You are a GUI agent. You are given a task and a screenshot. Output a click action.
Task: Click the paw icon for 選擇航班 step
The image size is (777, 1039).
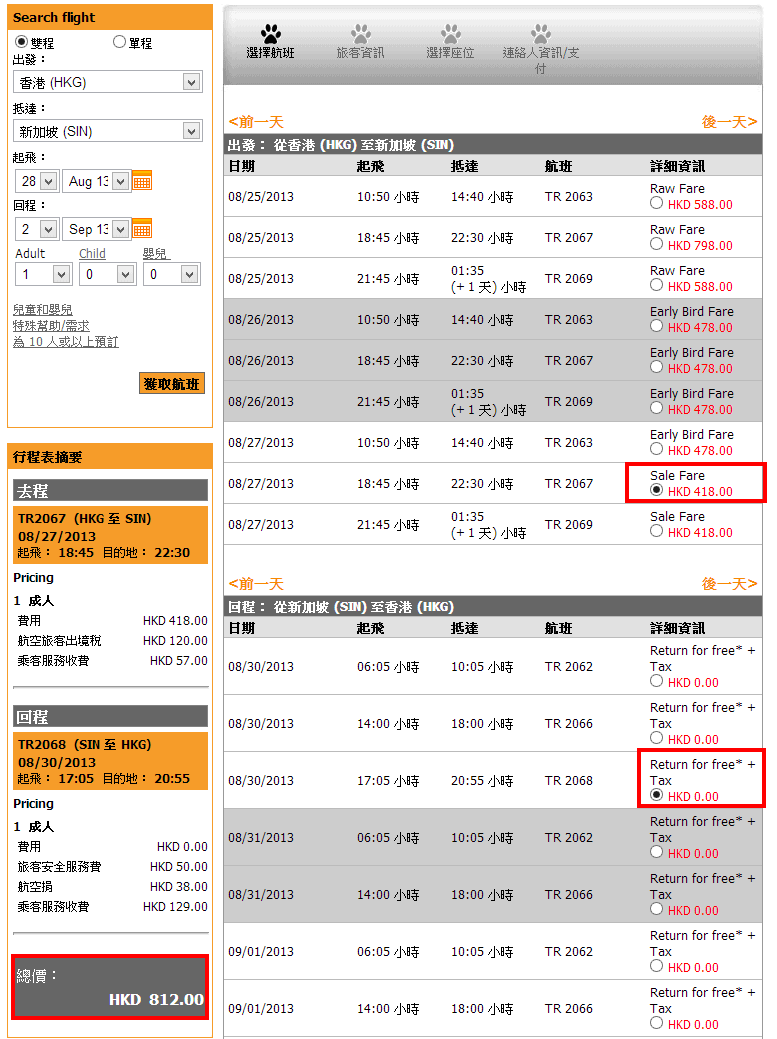(270, 35)
